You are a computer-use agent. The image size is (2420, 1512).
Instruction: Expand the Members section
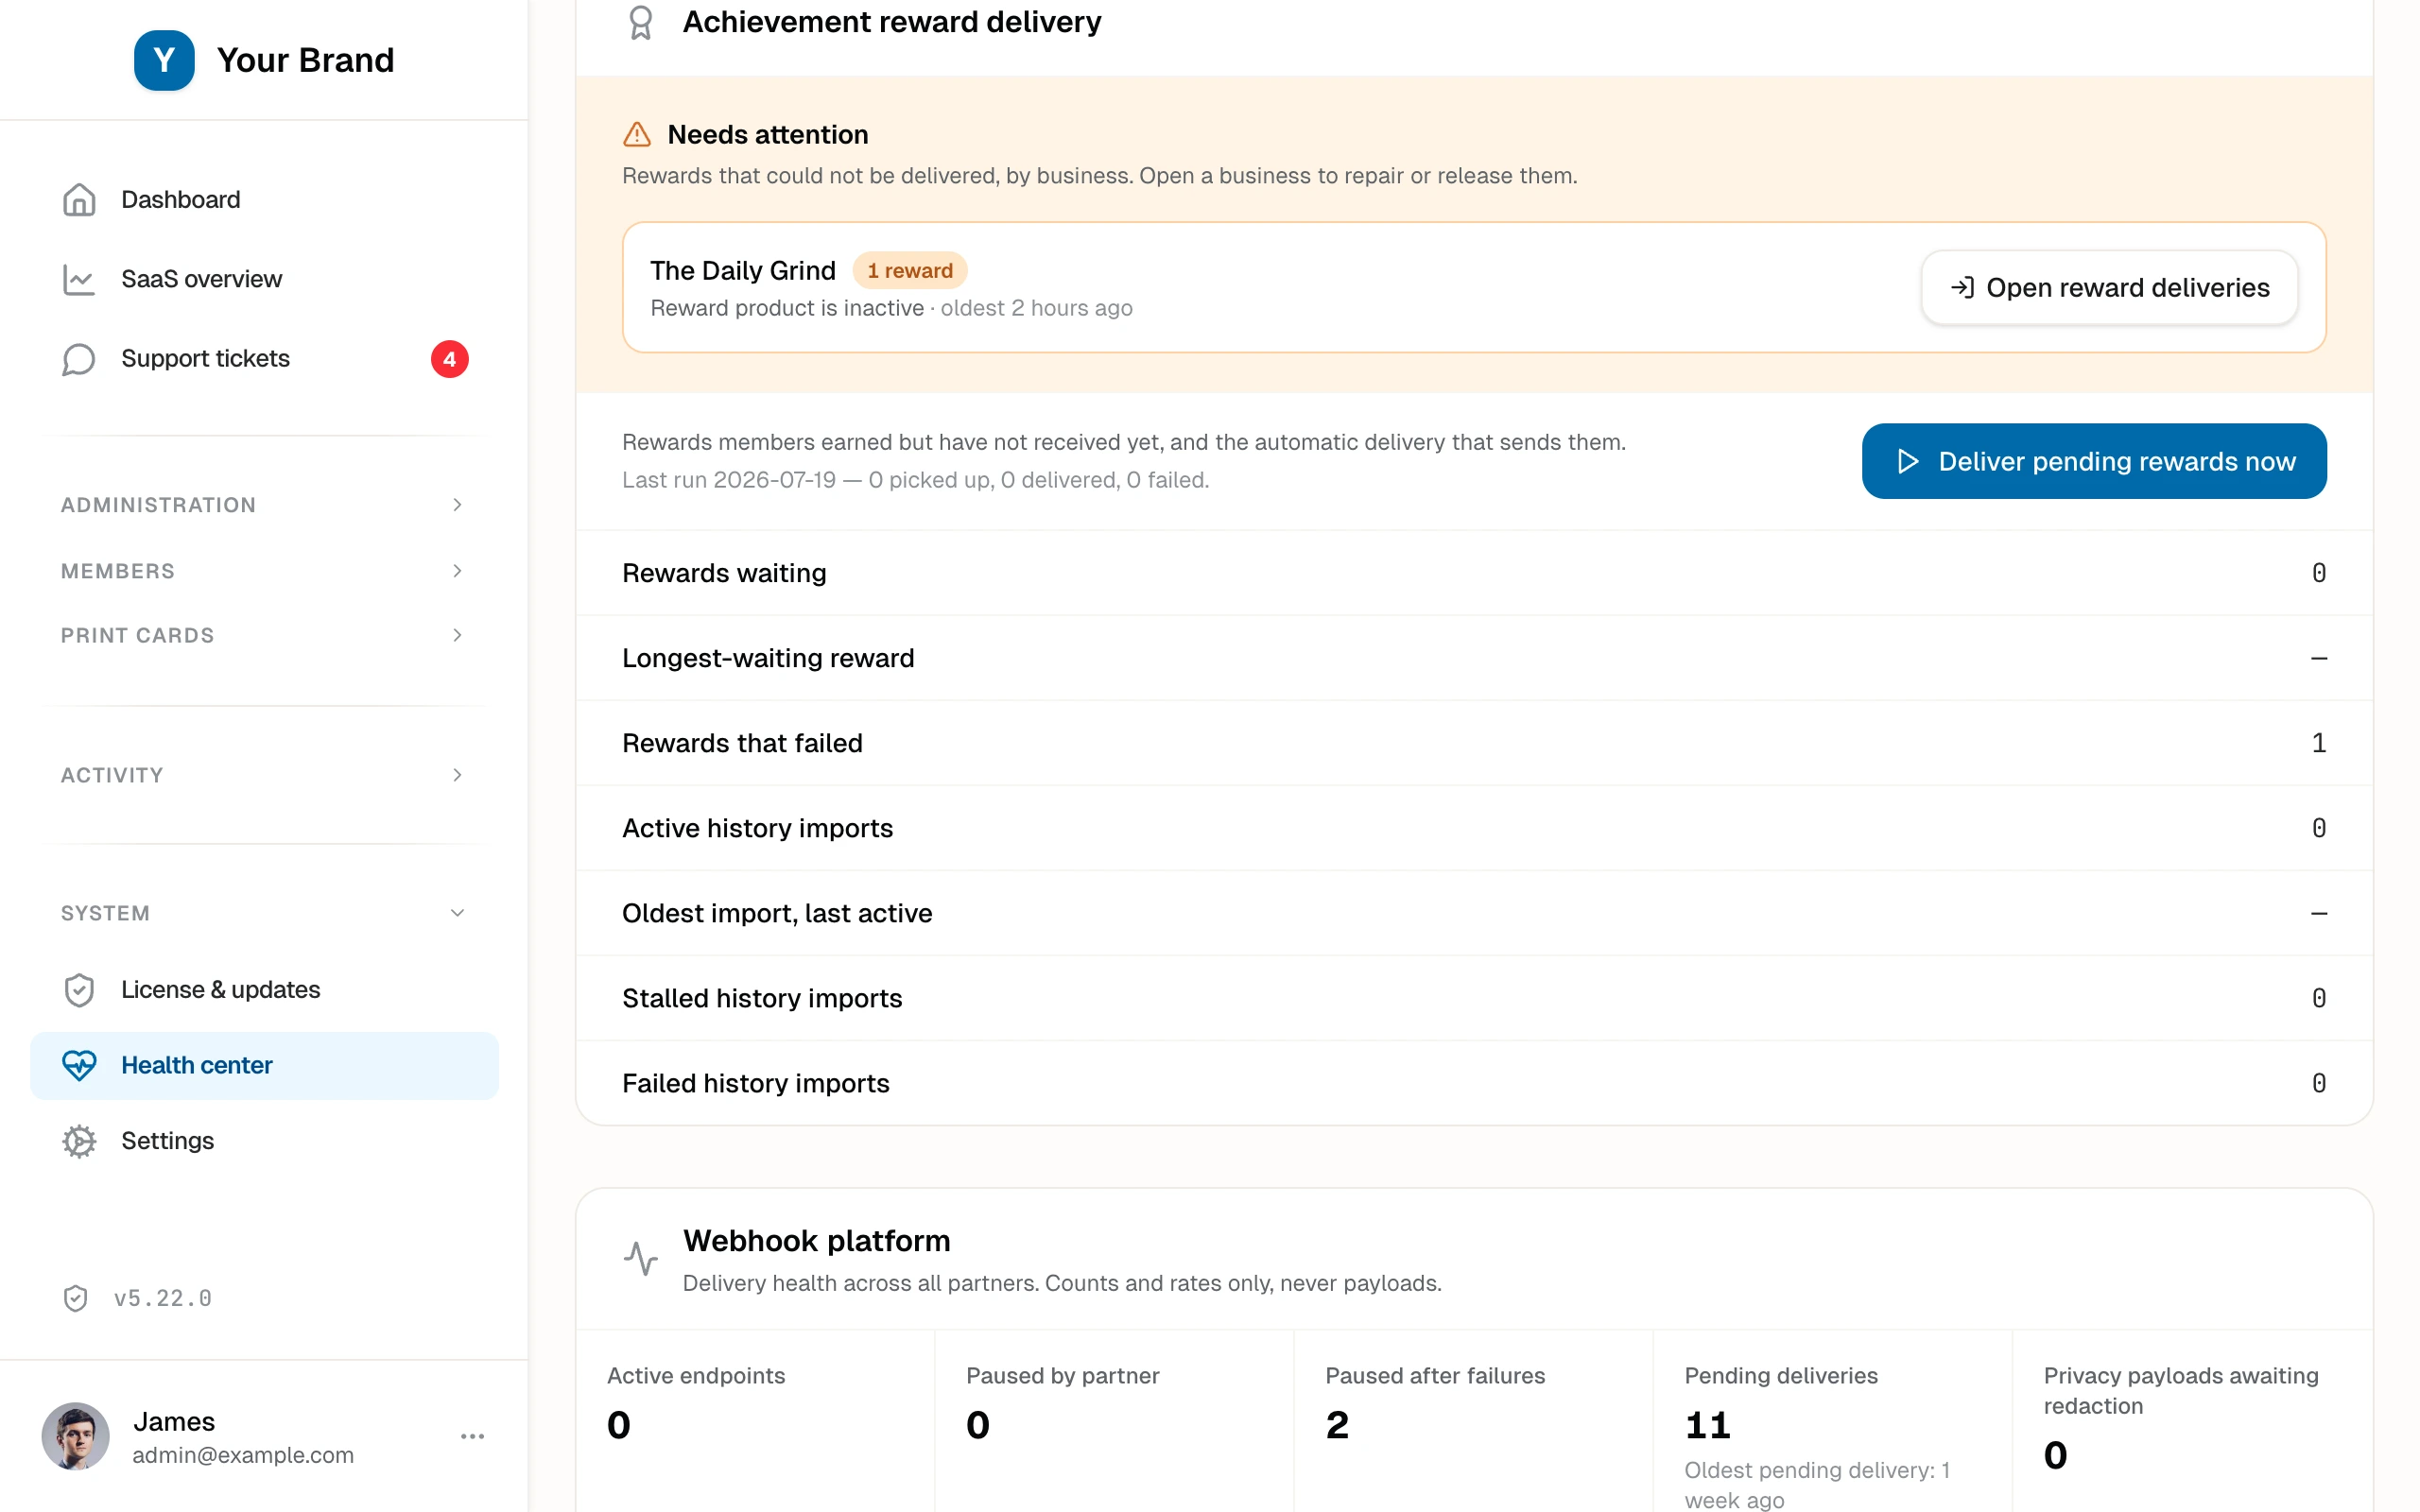(264, 571)
